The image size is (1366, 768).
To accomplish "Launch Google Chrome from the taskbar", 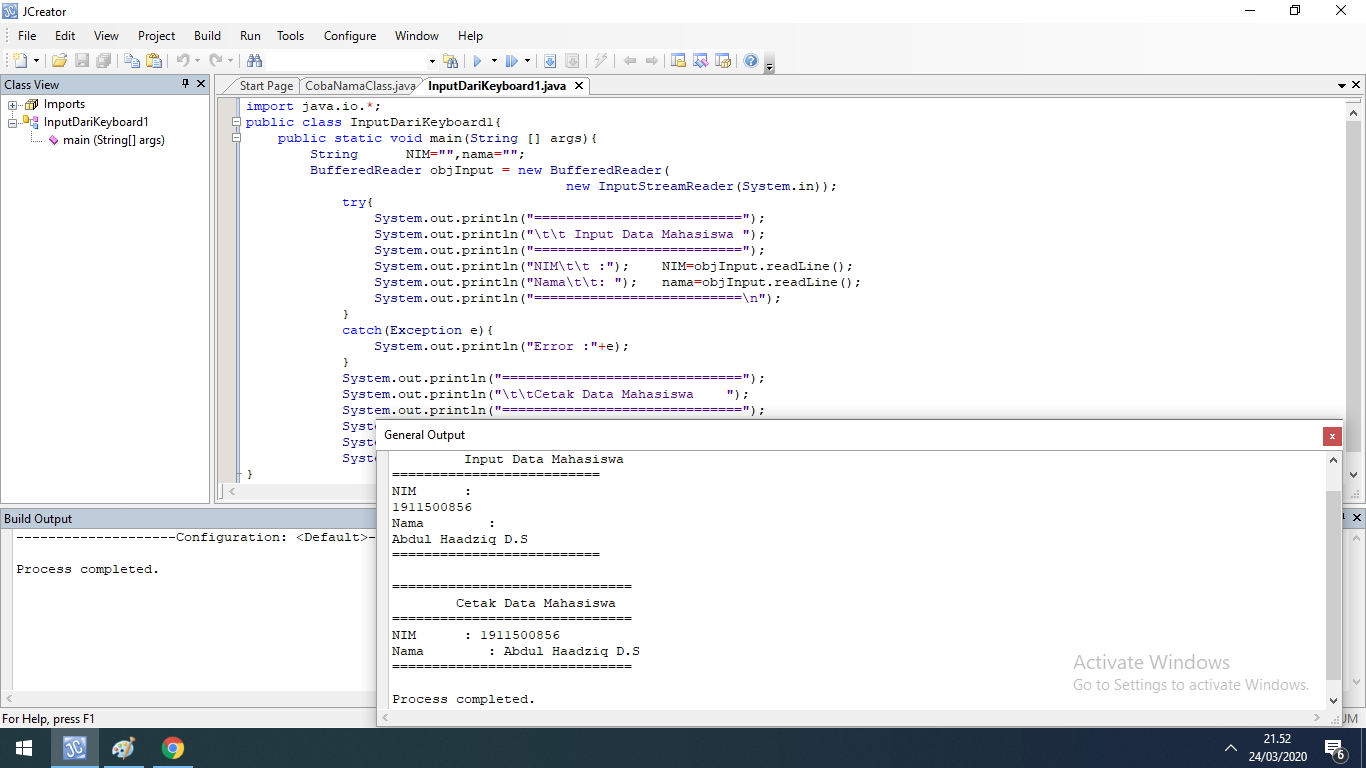I will tap(172, 747).
